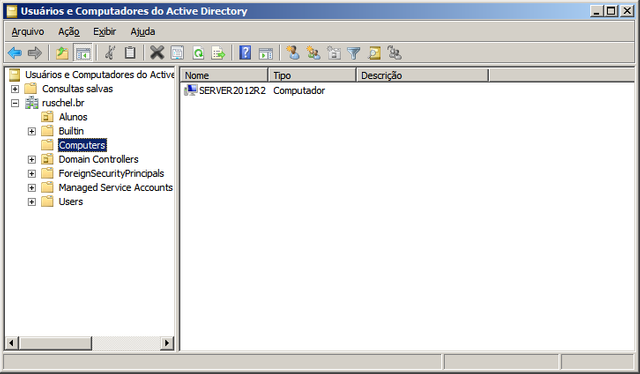Set filter options with the funnel icon
This screenshot has width=640, height=374.
pos(354,53)
